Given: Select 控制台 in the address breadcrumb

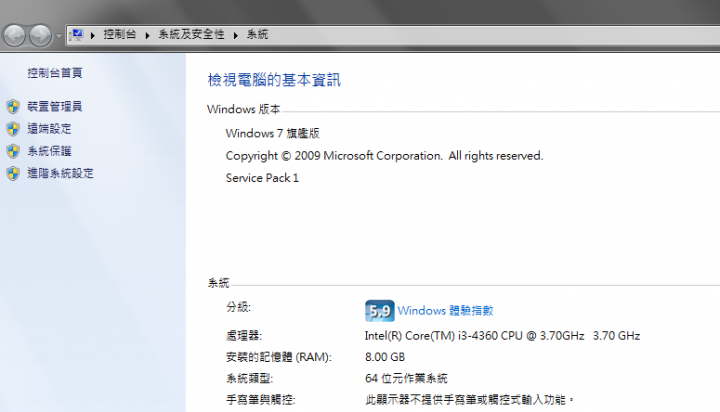Looking at the screenshot, I should (120, 34).
